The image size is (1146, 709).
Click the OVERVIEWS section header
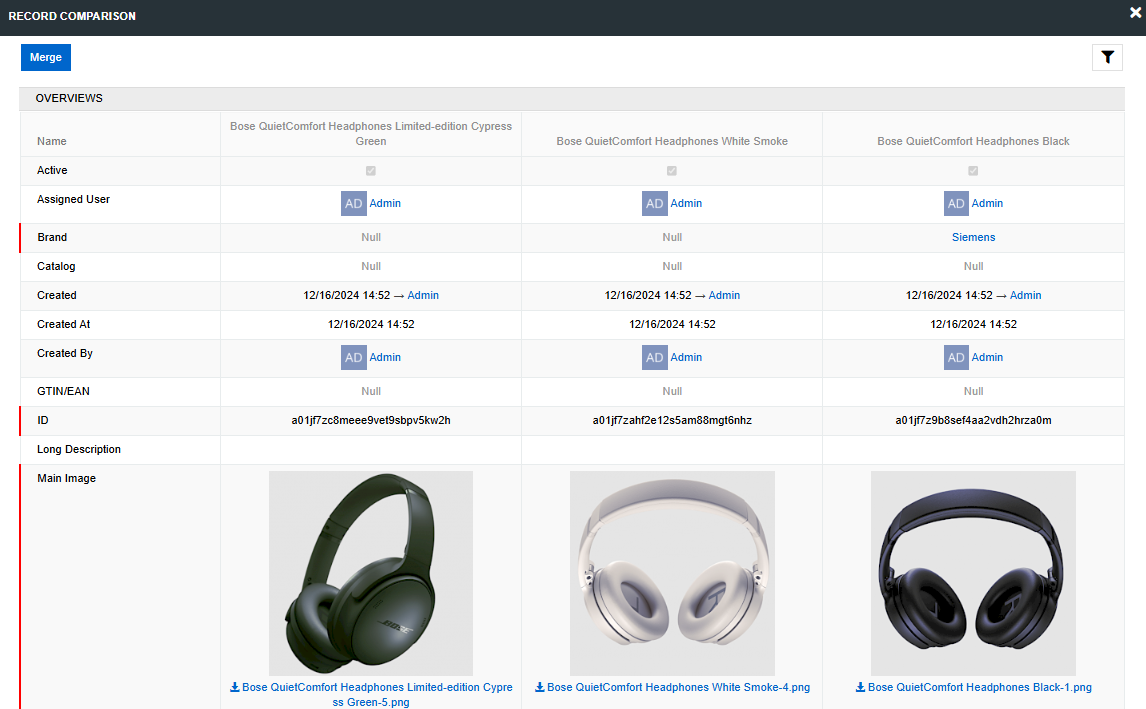click(572, 99)
